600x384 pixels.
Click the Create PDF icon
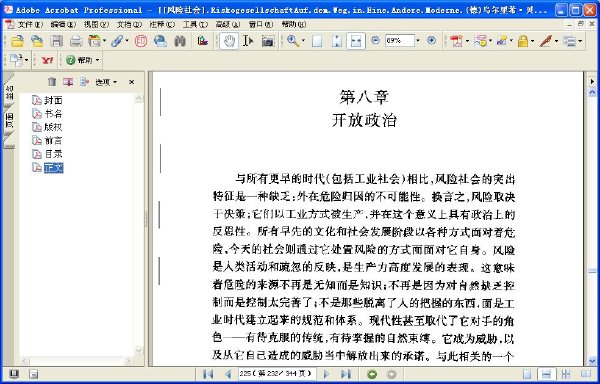tap(456, 41)
